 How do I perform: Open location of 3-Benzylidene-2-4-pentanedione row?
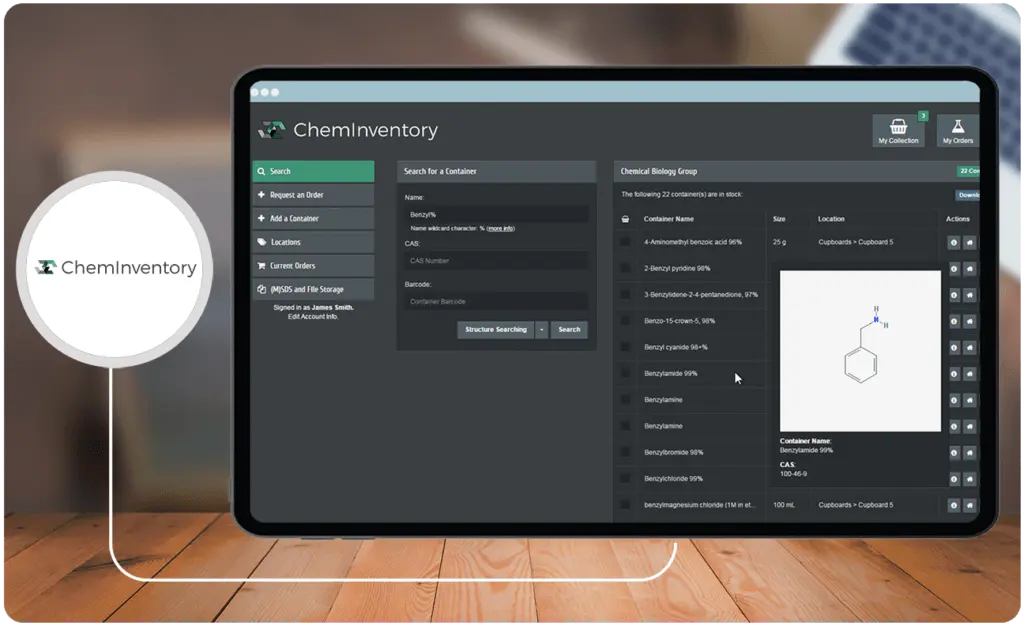(x=970, y=295)
